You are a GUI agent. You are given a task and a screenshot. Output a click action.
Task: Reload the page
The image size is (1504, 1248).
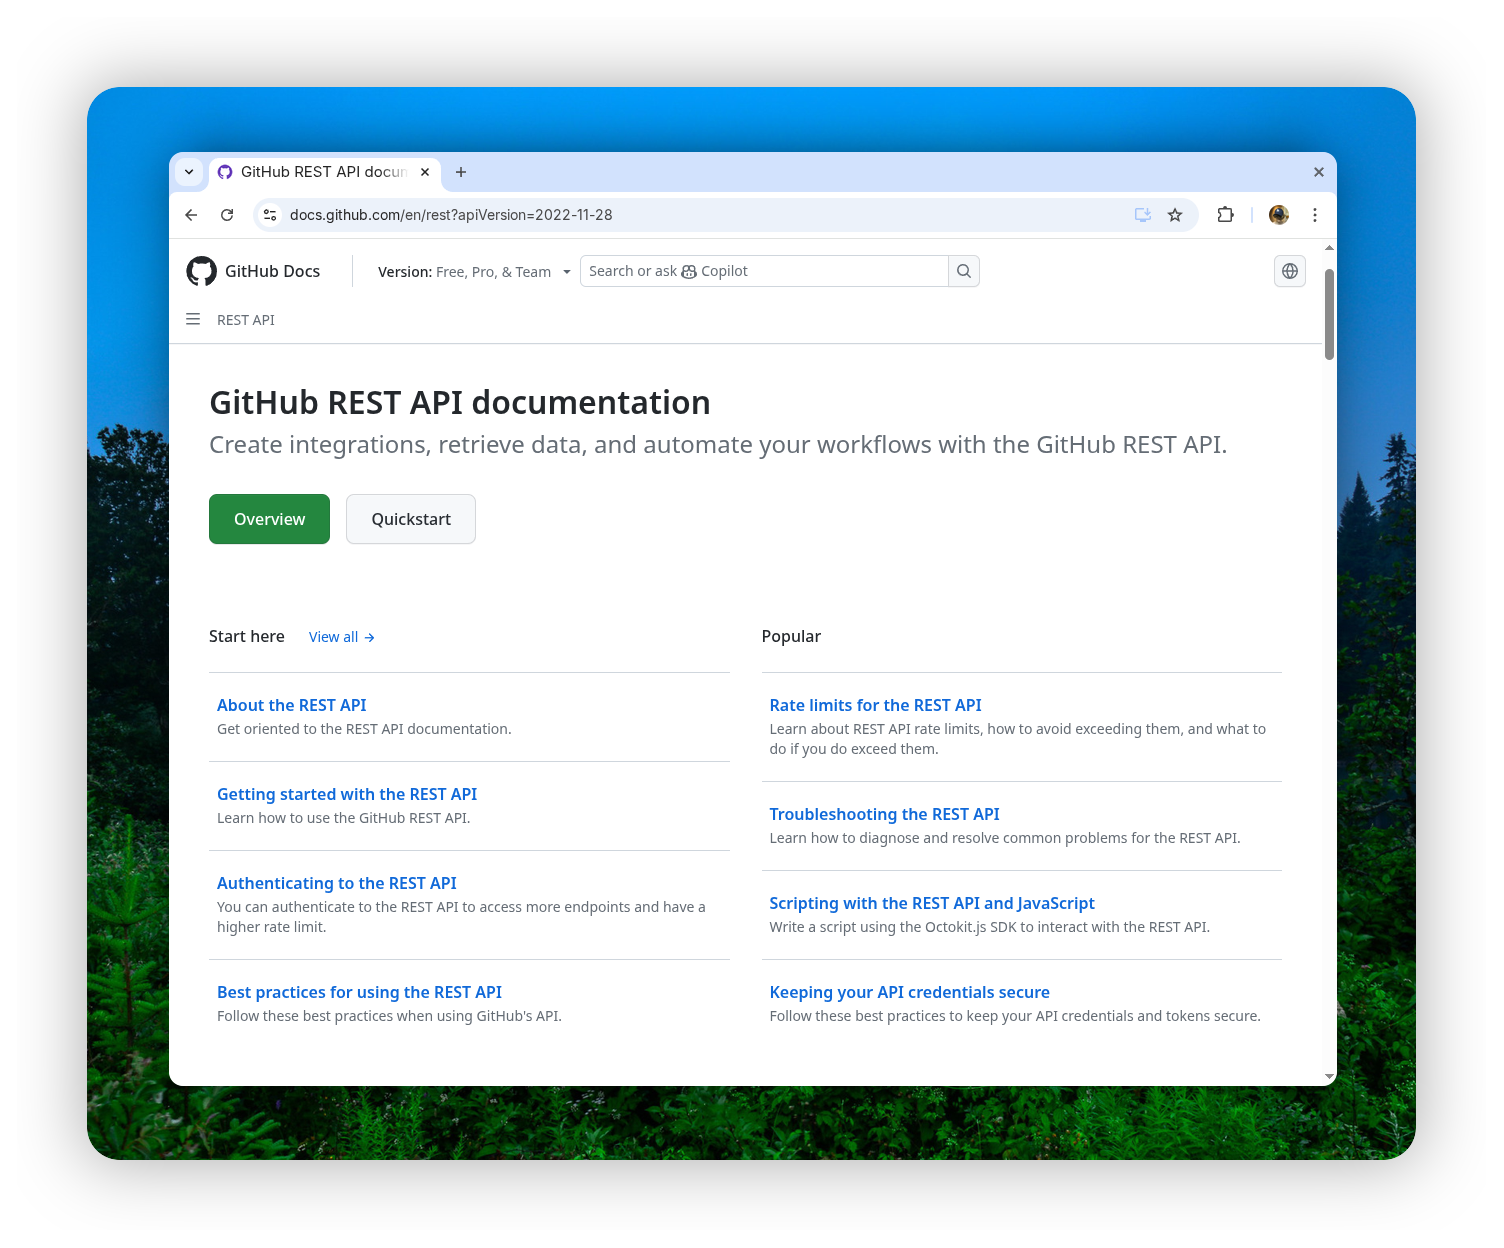(227, 215)
